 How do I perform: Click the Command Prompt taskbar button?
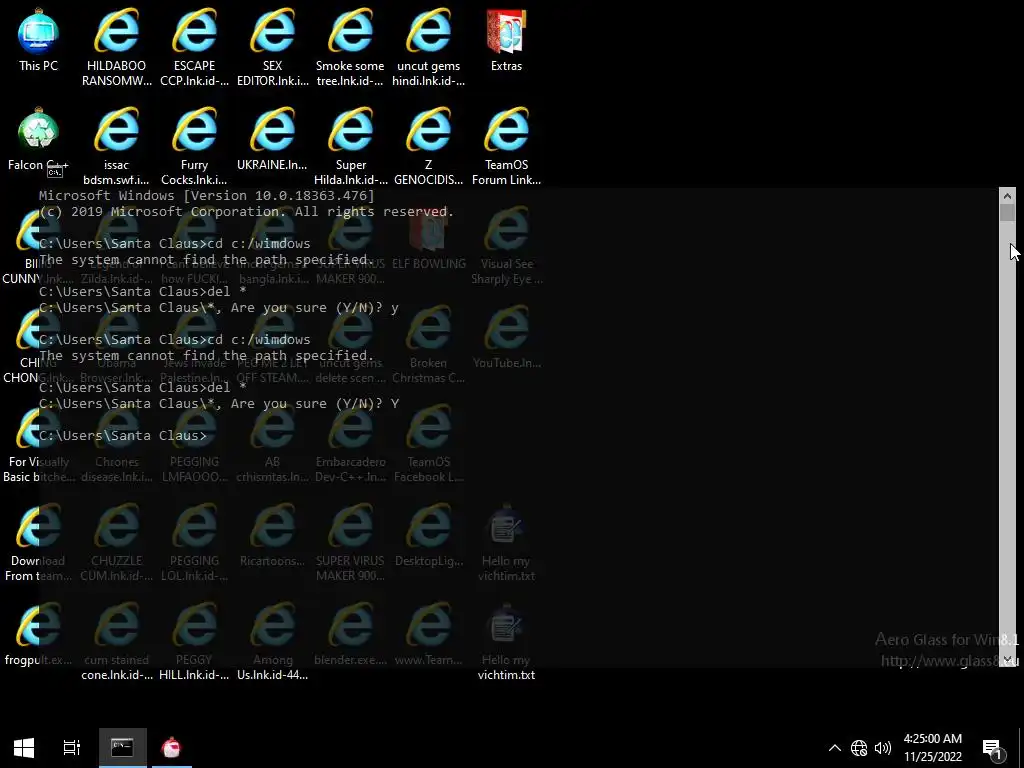(122, 748)
